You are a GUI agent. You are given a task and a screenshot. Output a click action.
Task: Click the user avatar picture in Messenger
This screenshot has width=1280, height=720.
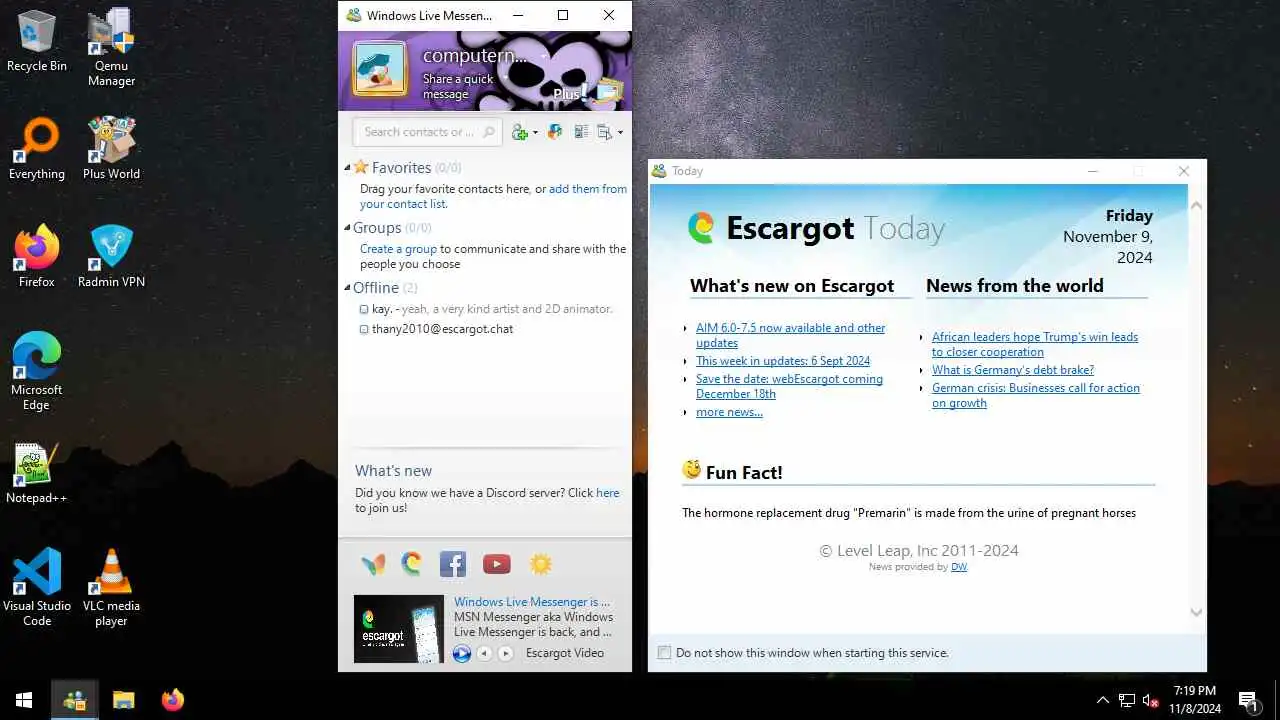coord(380,69)
